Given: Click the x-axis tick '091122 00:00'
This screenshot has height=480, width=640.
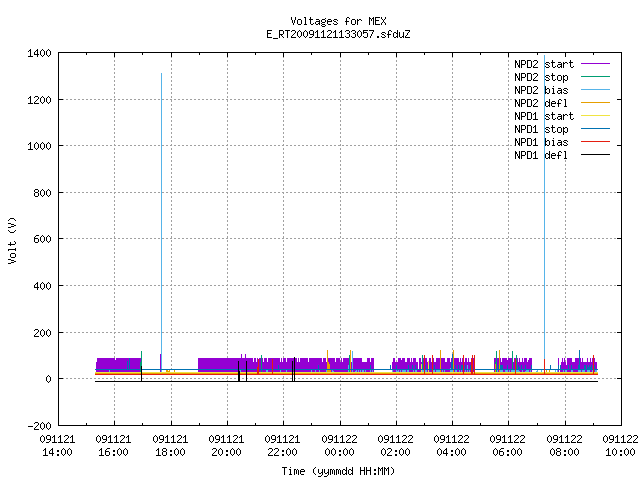Looking at the screenshot, I should [340, 446].
